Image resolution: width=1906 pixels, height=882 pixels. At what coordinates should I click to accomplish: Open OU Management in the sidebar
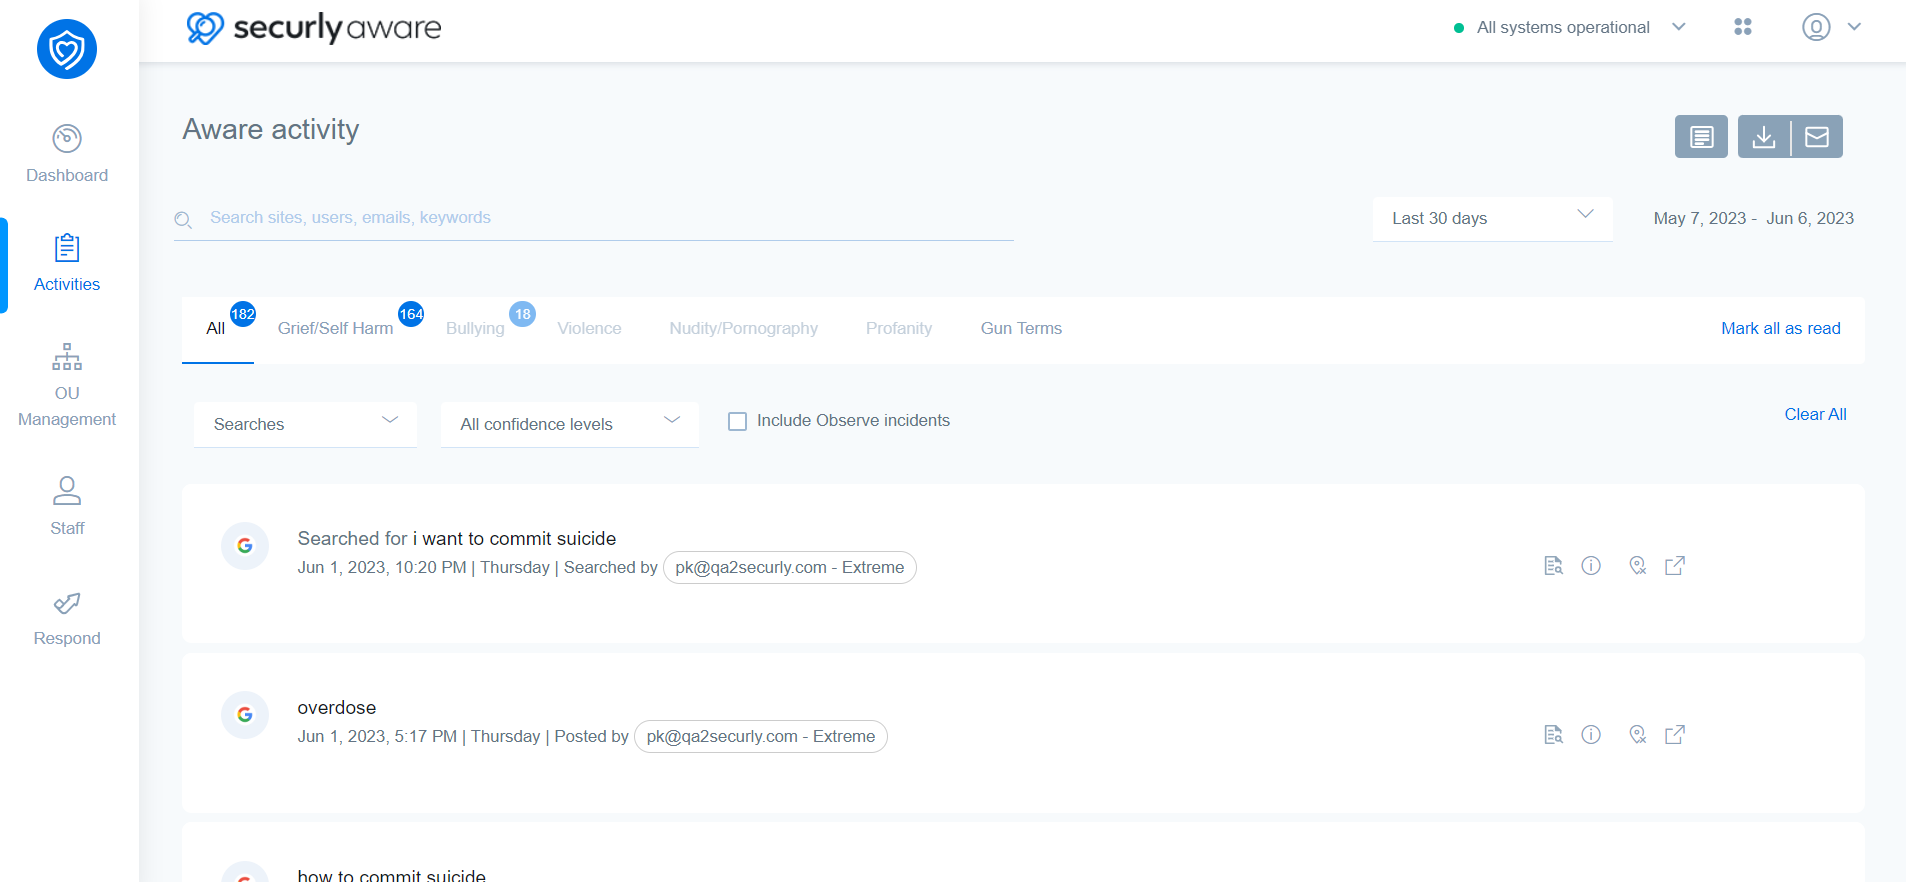pos(67,385)
